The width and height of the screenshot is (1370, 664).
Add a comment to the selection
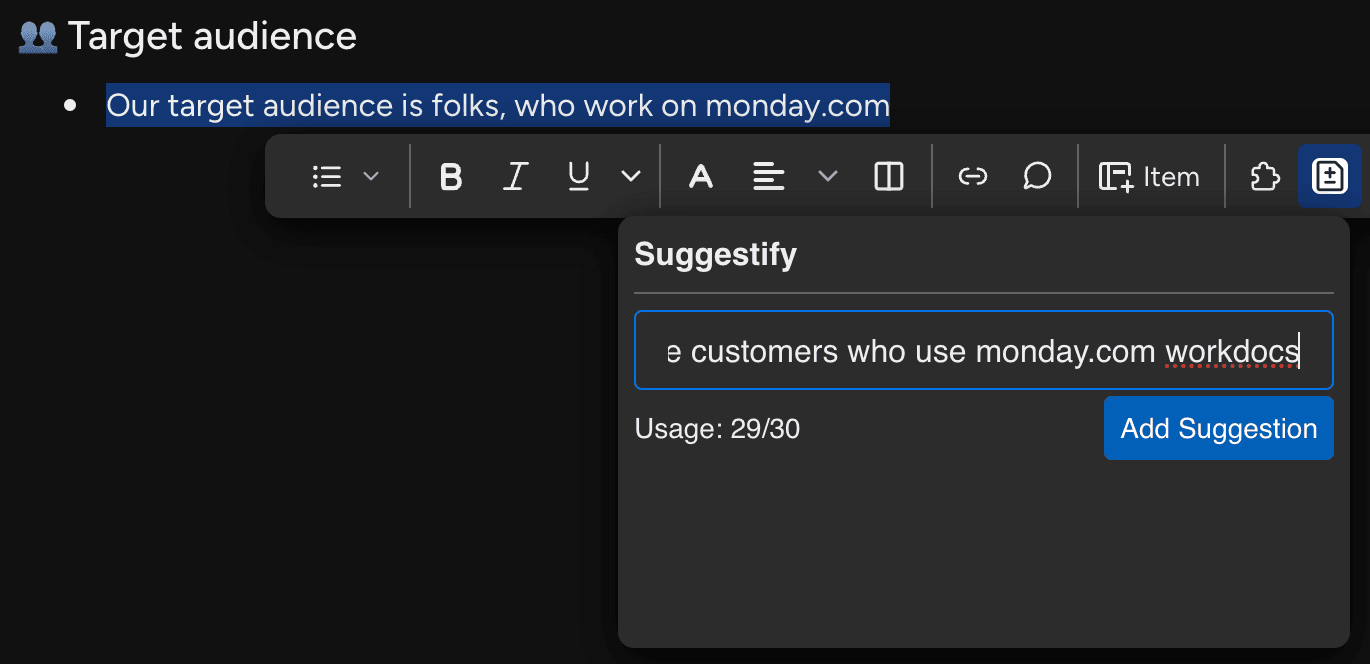pyautogui.click(x=1037, y=177)
